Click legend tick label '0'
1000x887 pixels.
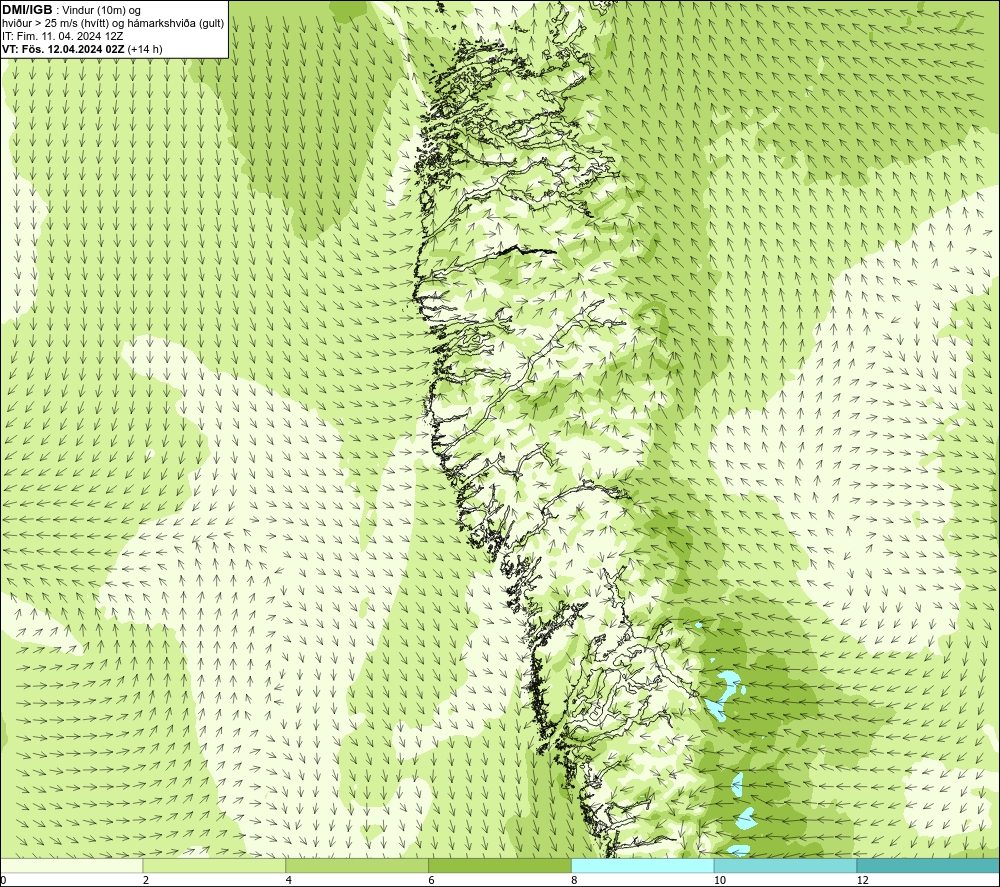(3, 880)
